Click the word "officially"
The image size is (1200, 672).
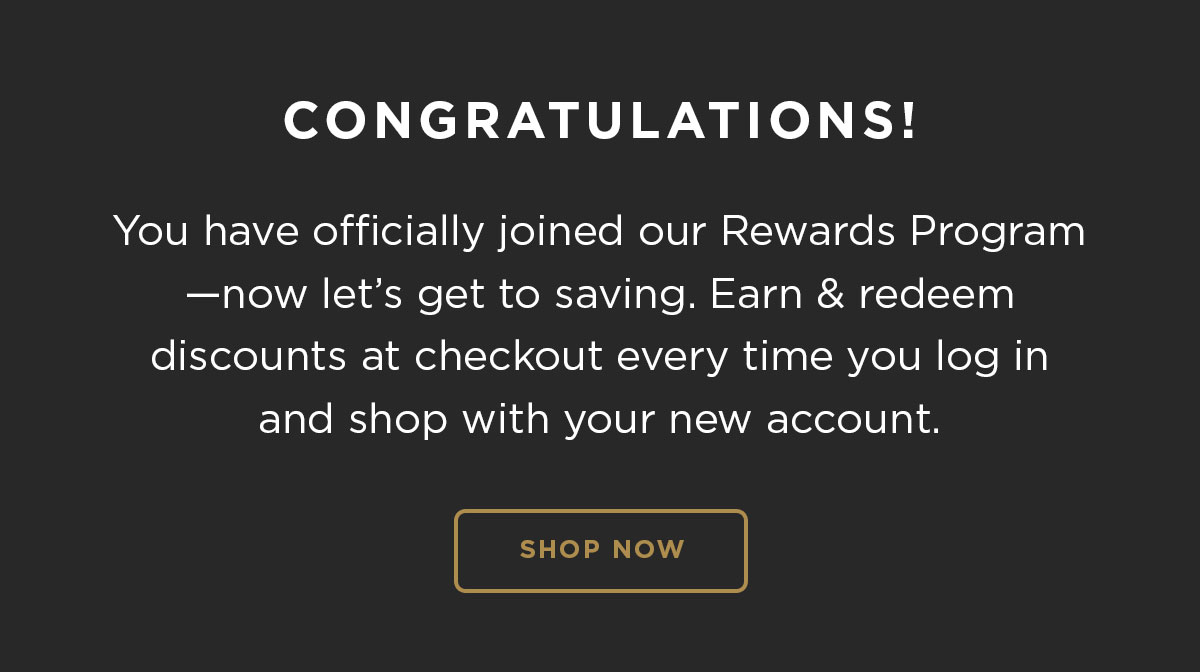[398, 234]
